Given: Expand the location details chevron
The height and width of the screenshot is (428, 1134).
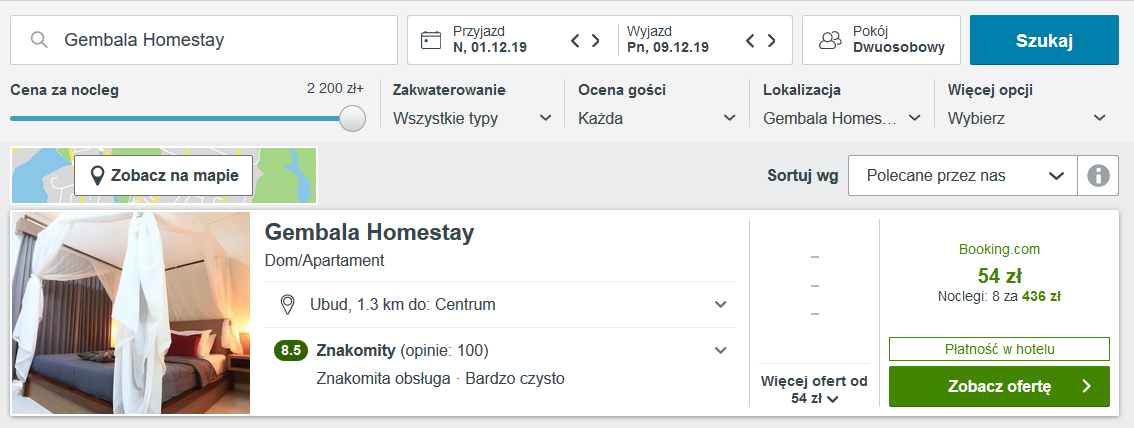Looking at the screenshot, I should 720,304.
